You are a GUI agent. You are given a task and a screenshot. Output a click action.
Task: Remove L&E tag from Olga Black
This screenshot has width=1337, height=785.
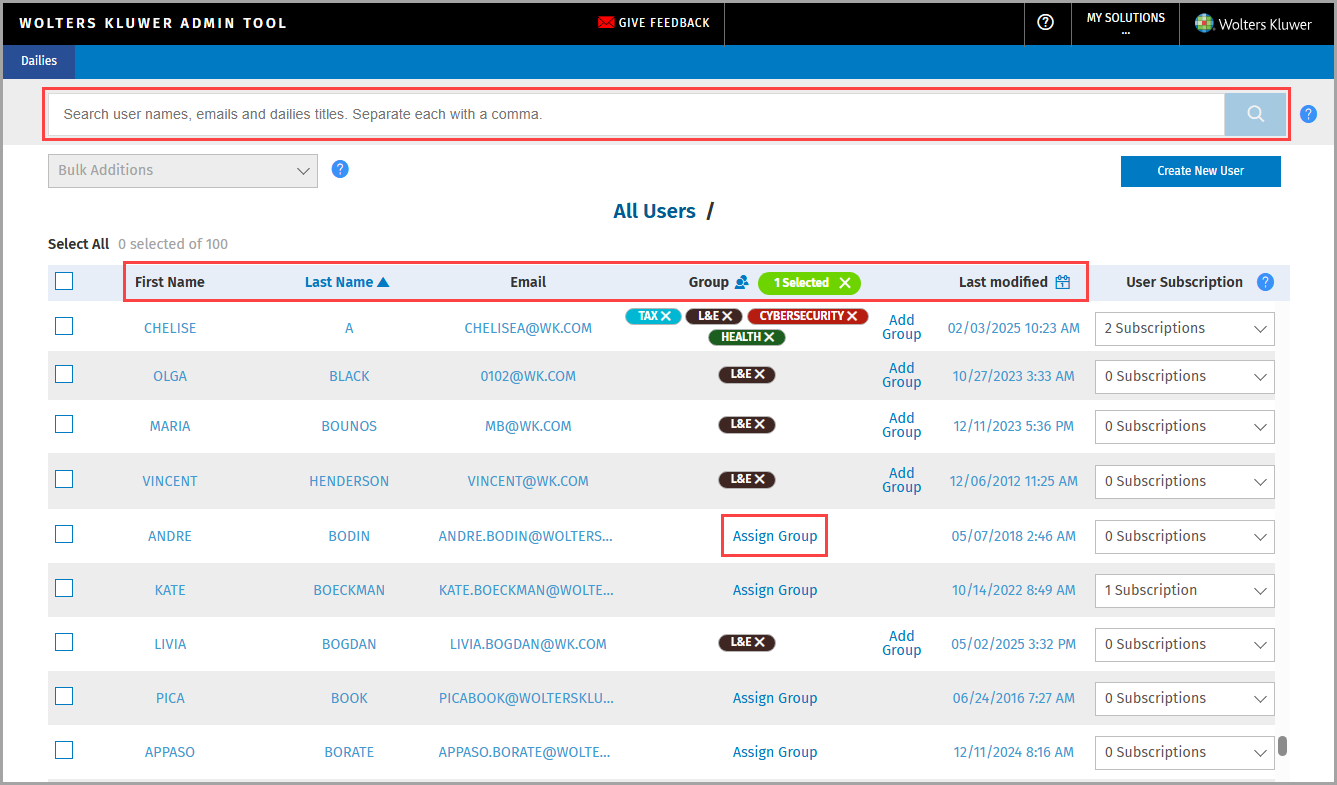tap(760, 374)
